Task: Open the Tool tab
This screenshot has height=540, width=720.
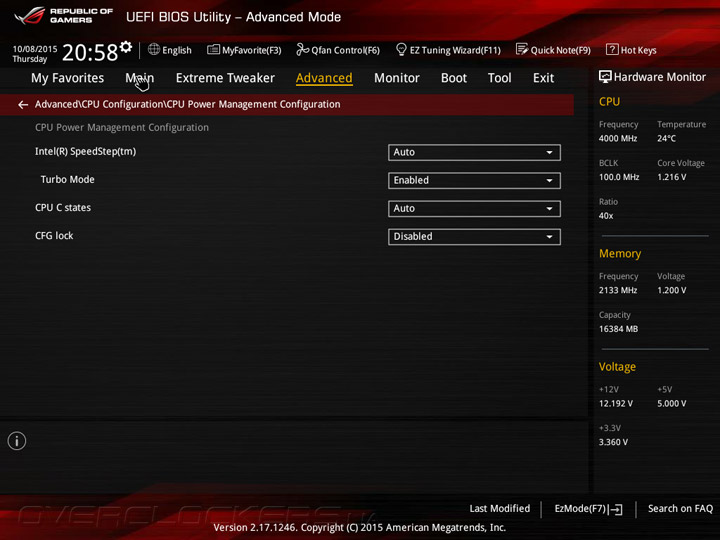Action: [500, 78]
